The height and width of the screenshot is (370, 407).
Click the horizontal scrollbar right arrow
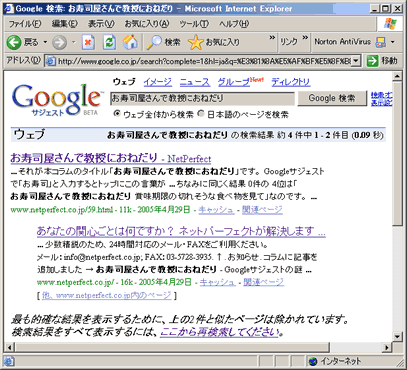click(387, 347)
